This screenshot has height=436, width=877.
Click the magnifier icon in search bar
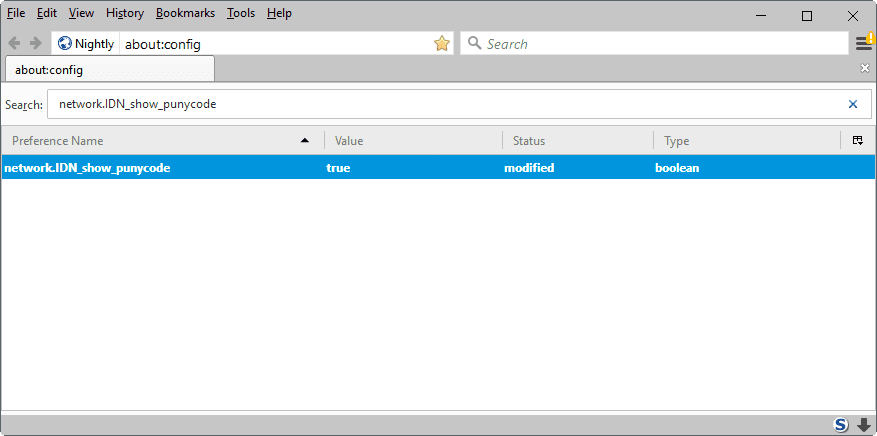click(474, 43)
